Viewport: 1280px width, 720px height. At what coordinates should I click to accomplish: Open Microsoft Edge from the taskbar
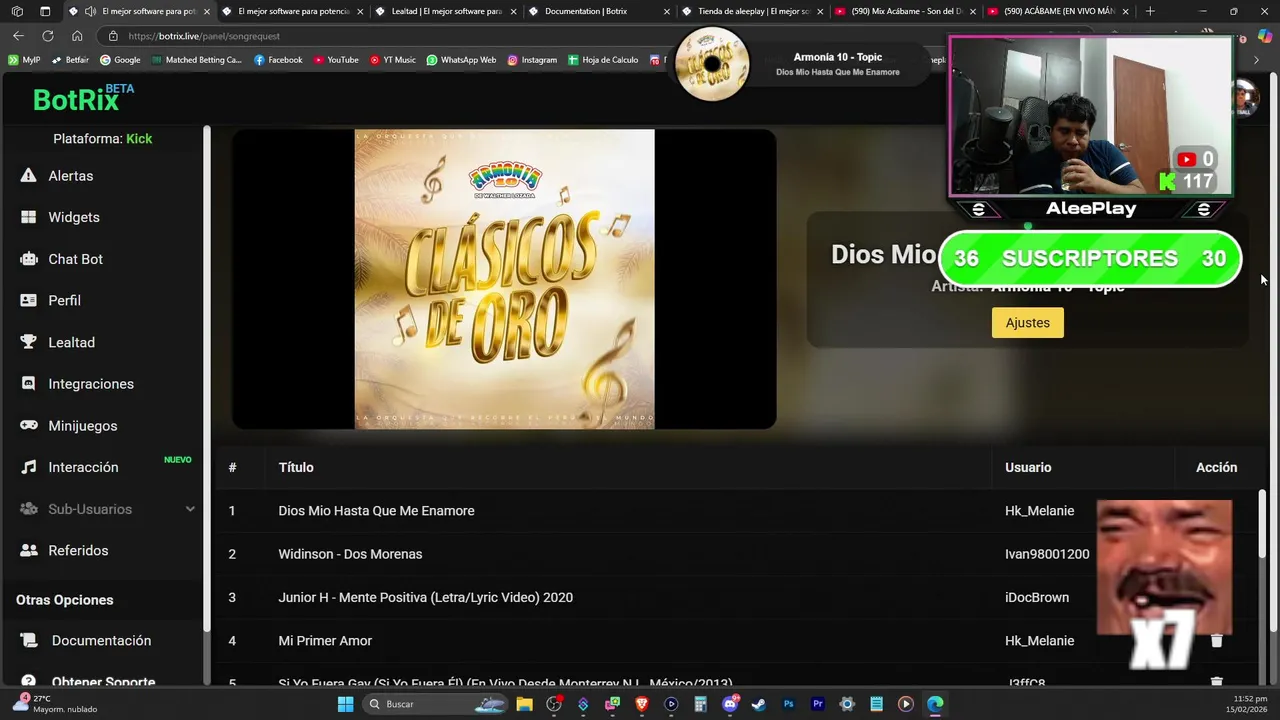[x=935, y=704]
